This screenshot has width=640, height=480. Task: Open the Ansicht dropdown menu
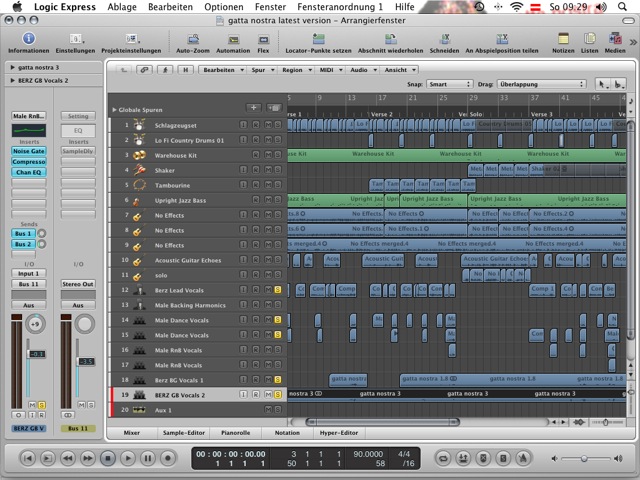pyautogui.click(x=399, y=70)
